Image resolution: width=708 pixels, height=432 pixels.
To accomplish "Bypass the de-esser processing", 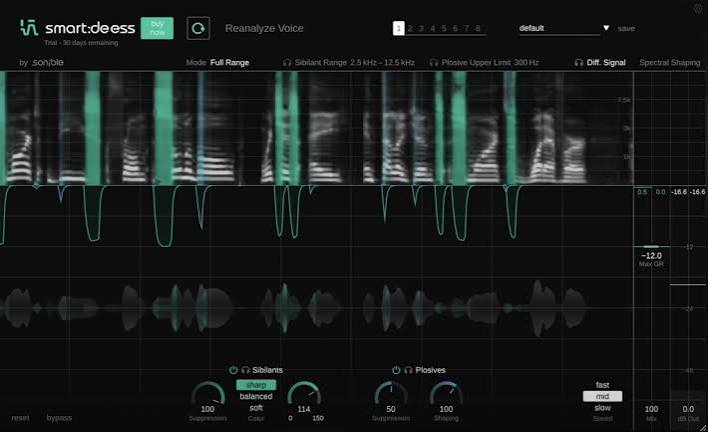I will point(59,418).
